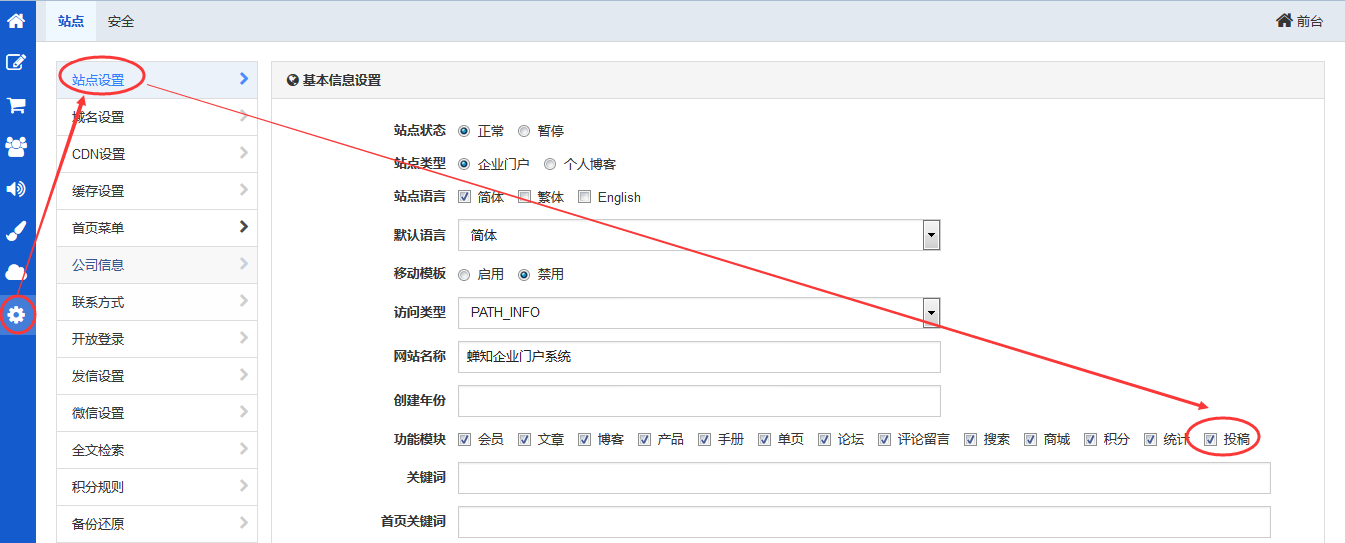Screen dimensions: 1345x543
Task: Open 缓存设置 menu item
Action: pyautogui.click(x=157, y=191)
